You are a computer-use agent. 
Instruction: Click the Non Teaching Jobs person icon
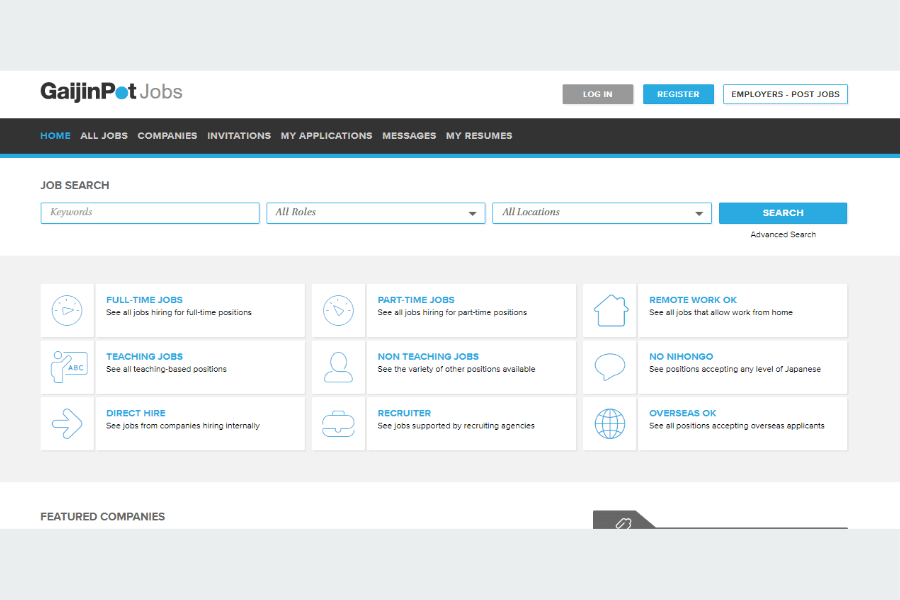[338, 367]
